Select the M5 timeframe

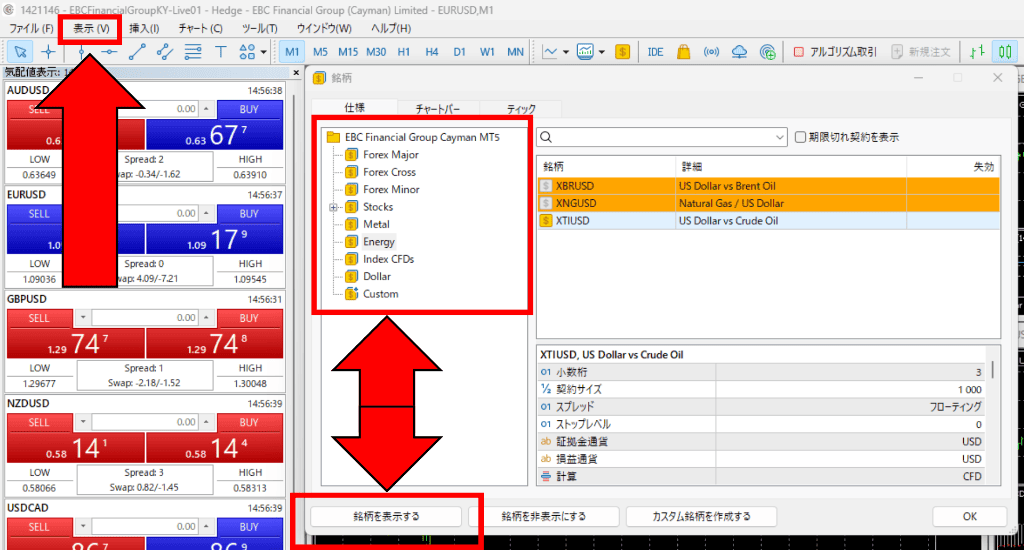point(320,52)
